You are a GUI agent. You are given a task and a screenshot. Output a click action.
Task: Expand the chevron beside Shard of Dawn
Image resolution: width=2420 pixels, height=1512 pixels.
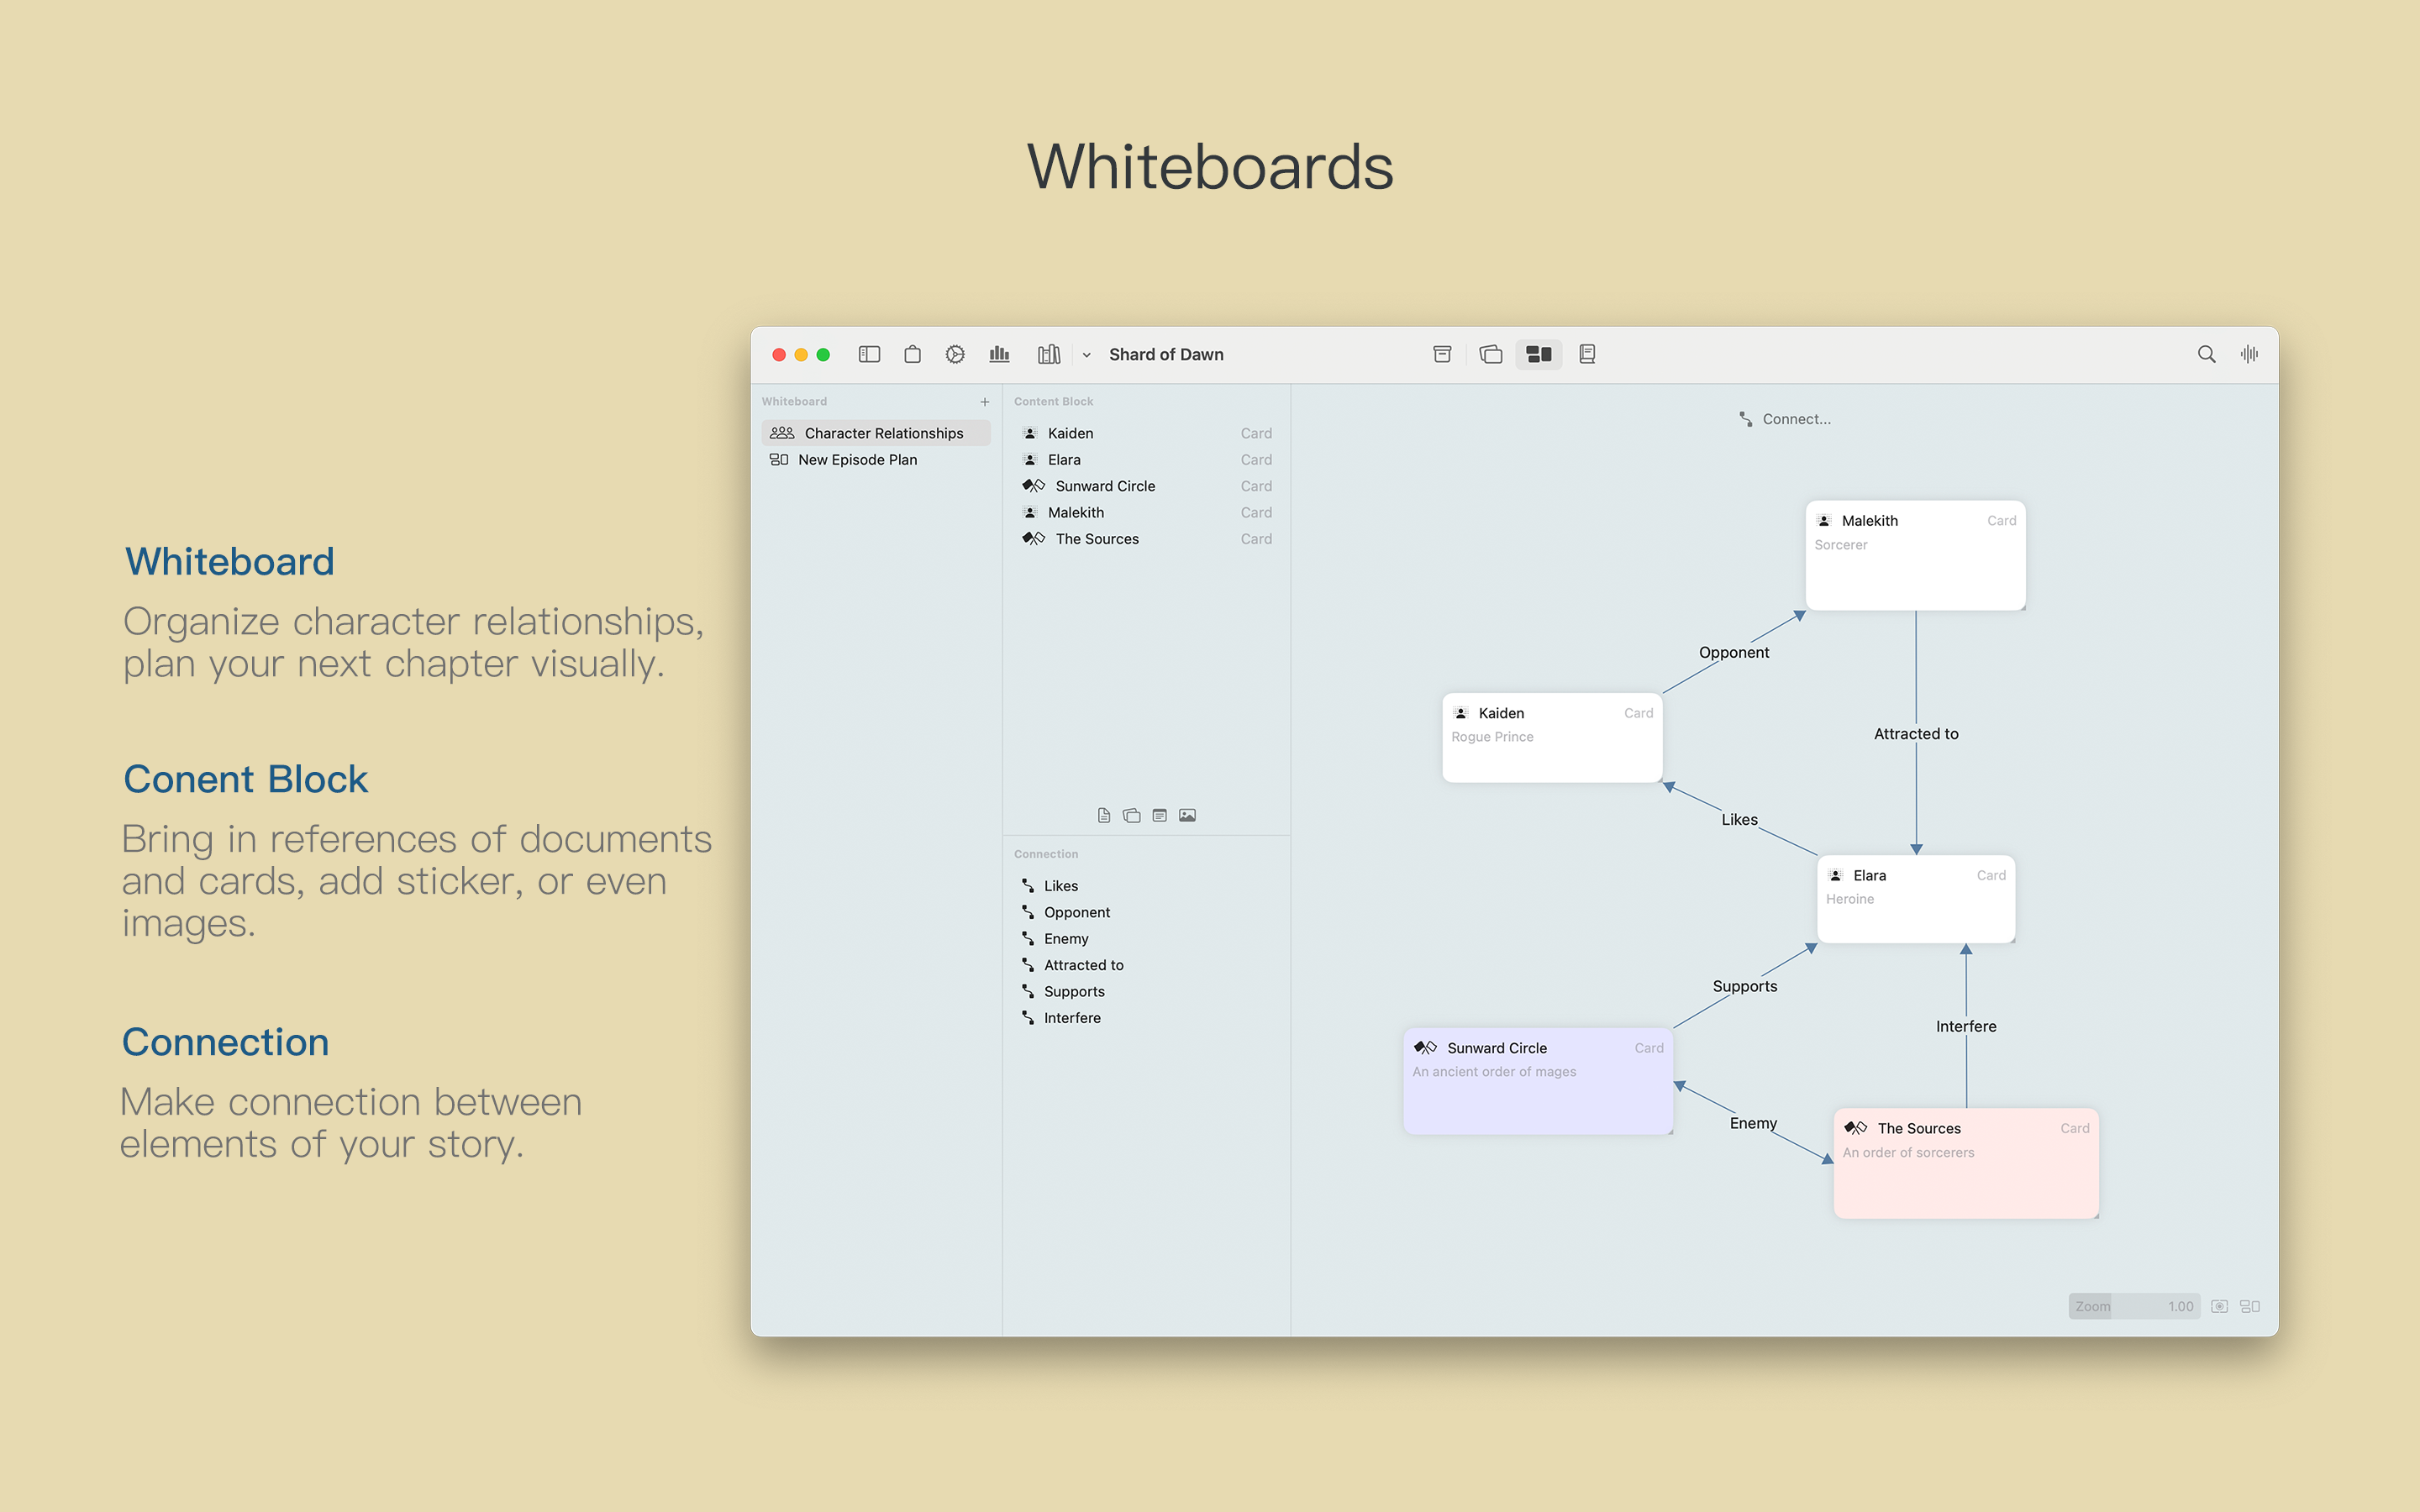coord(1086,355)
